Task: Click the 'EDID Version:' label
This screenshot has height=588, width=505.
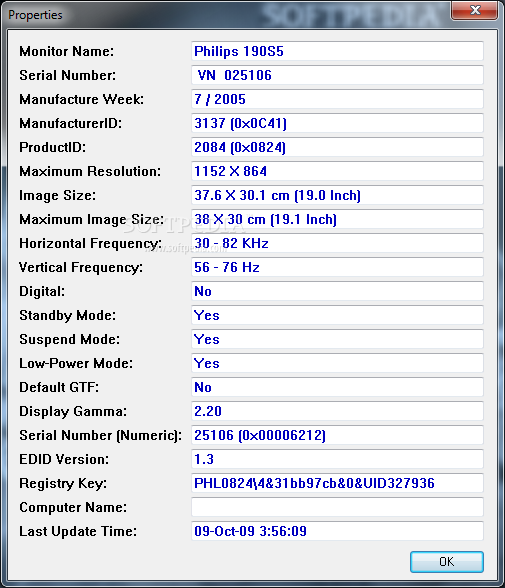Action: (64, 459)
